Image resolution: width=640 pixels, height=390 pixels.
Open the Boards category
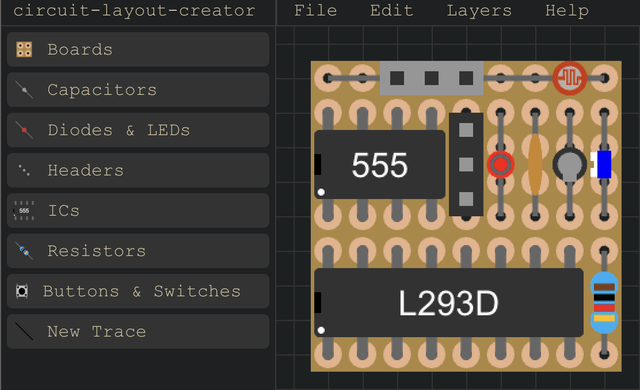138,49
